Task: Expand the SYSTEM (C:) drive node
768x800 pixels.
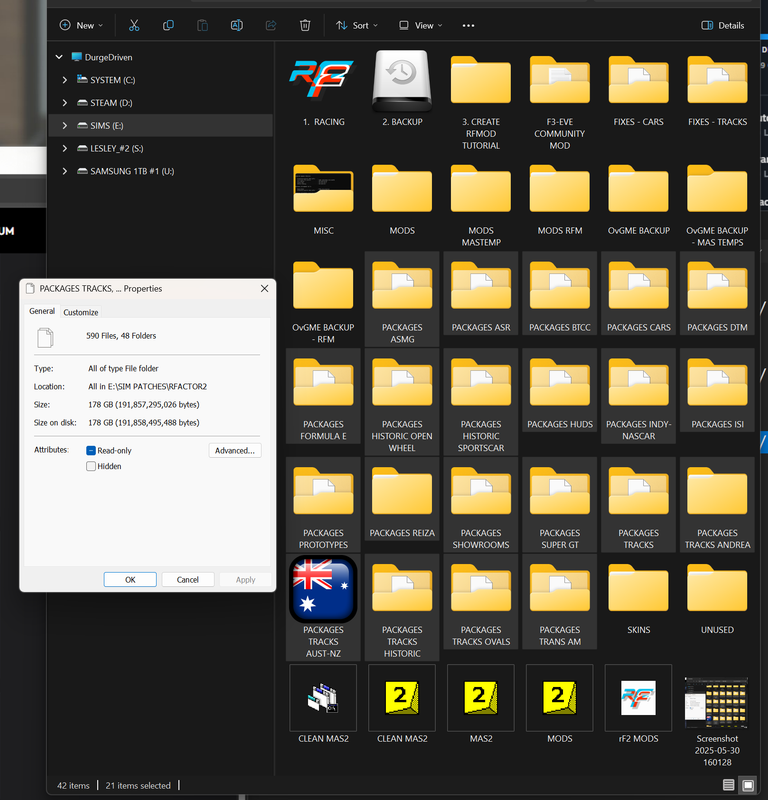Action: point(64,80)
